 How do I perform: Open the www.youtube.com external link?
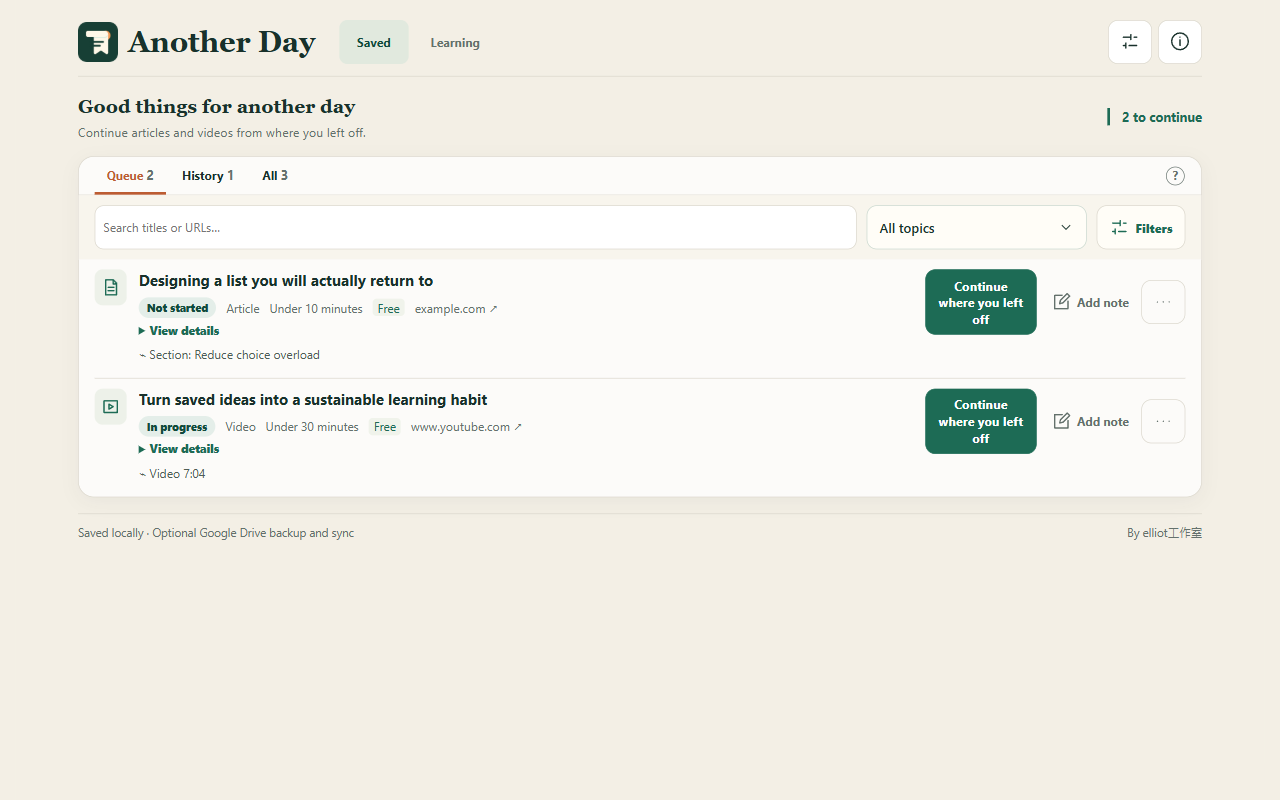(x=466, y=427)
